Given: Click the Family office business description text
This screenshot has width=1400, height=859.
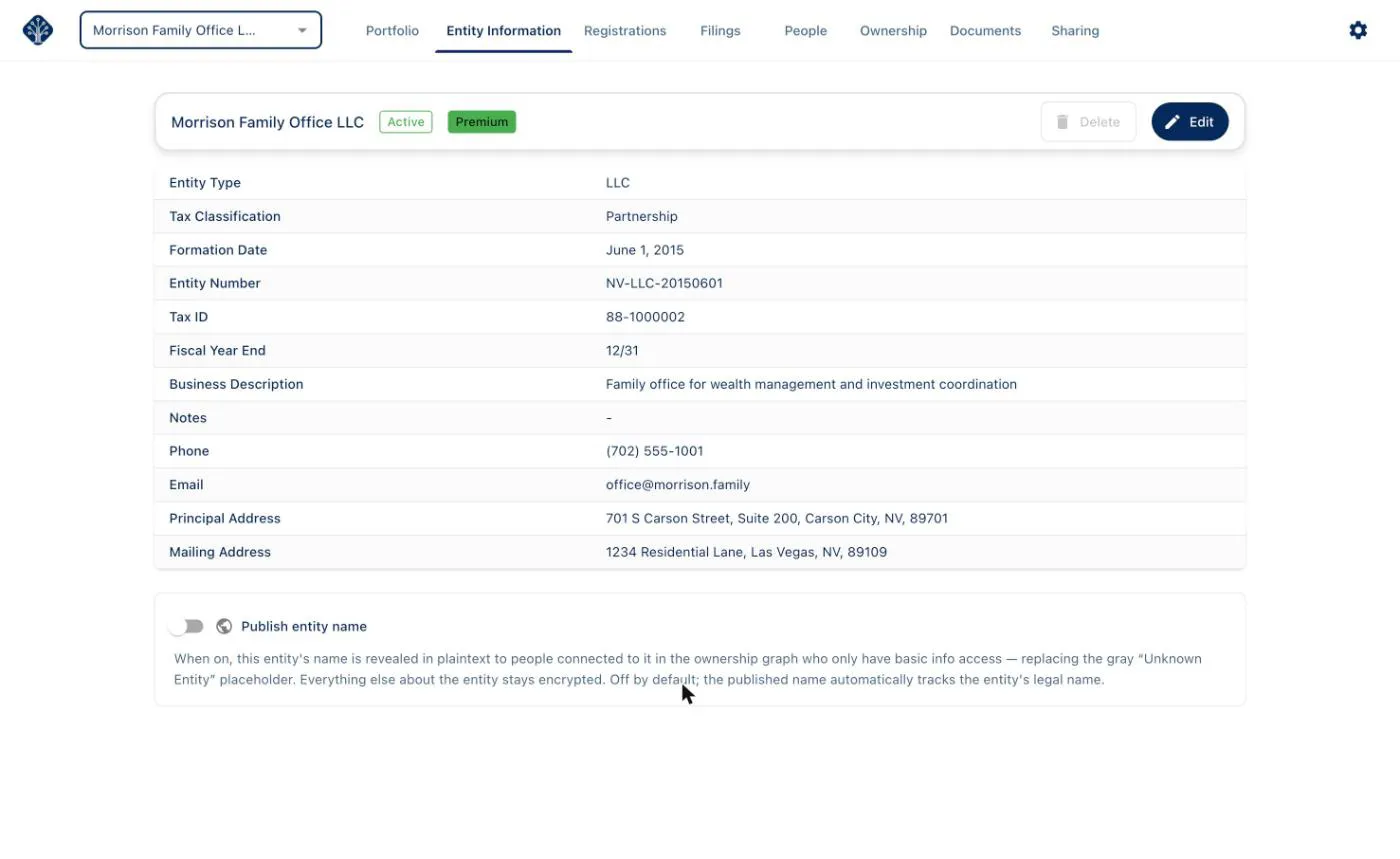Looking at the screenshot, I should [811, 384].
